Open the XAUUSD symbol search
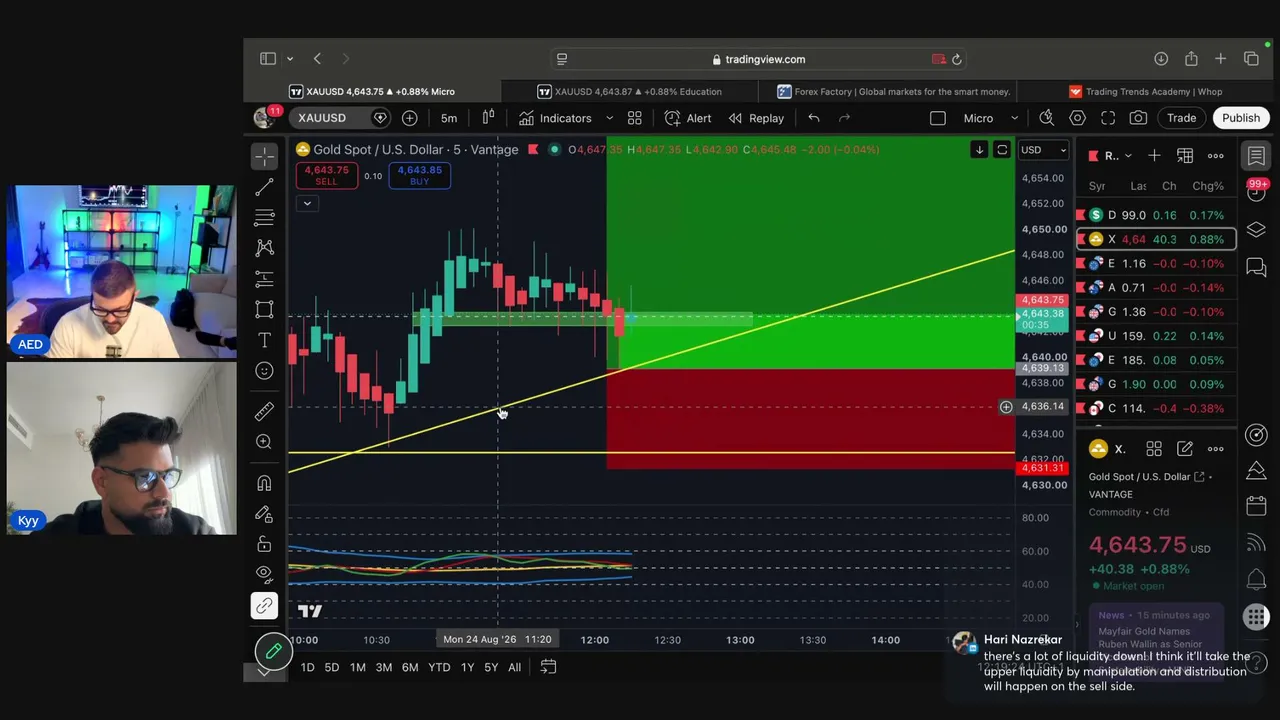 pos(322,118)
